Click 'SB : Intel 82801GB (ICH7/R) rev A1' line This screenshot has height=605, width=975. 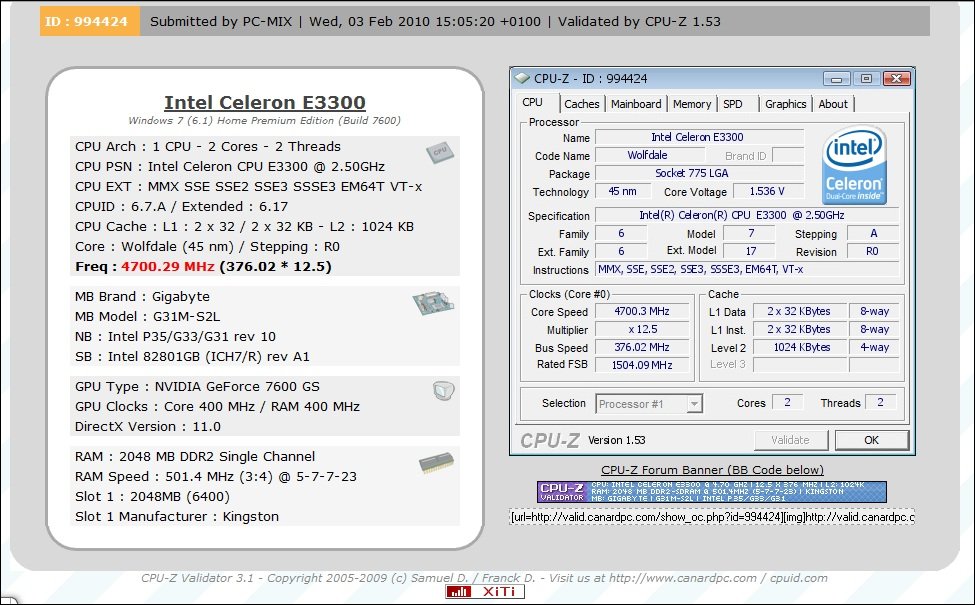(192, 357)
